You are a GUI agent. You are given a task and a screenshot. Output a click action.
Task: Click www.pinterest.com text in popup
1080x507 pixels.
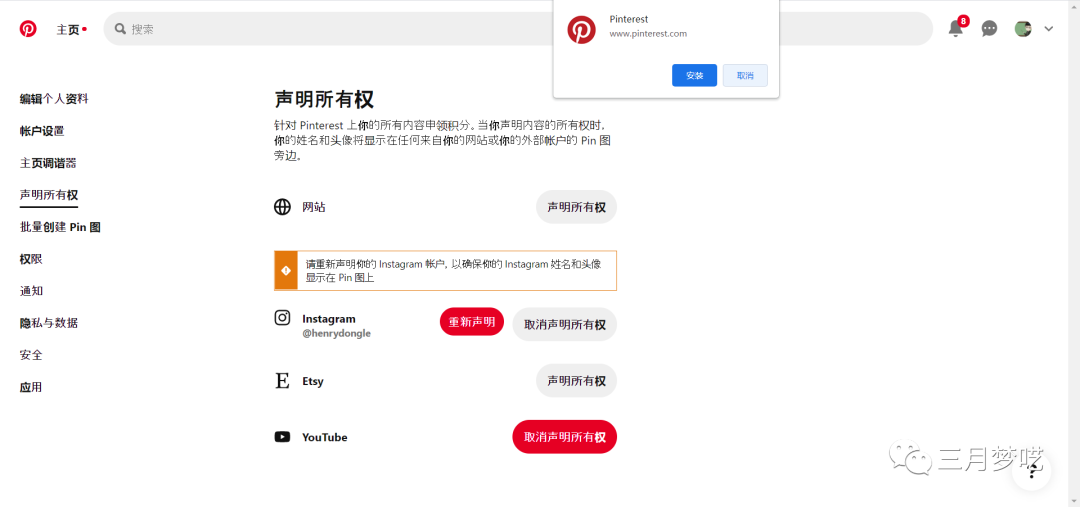(x=648, y=33)
